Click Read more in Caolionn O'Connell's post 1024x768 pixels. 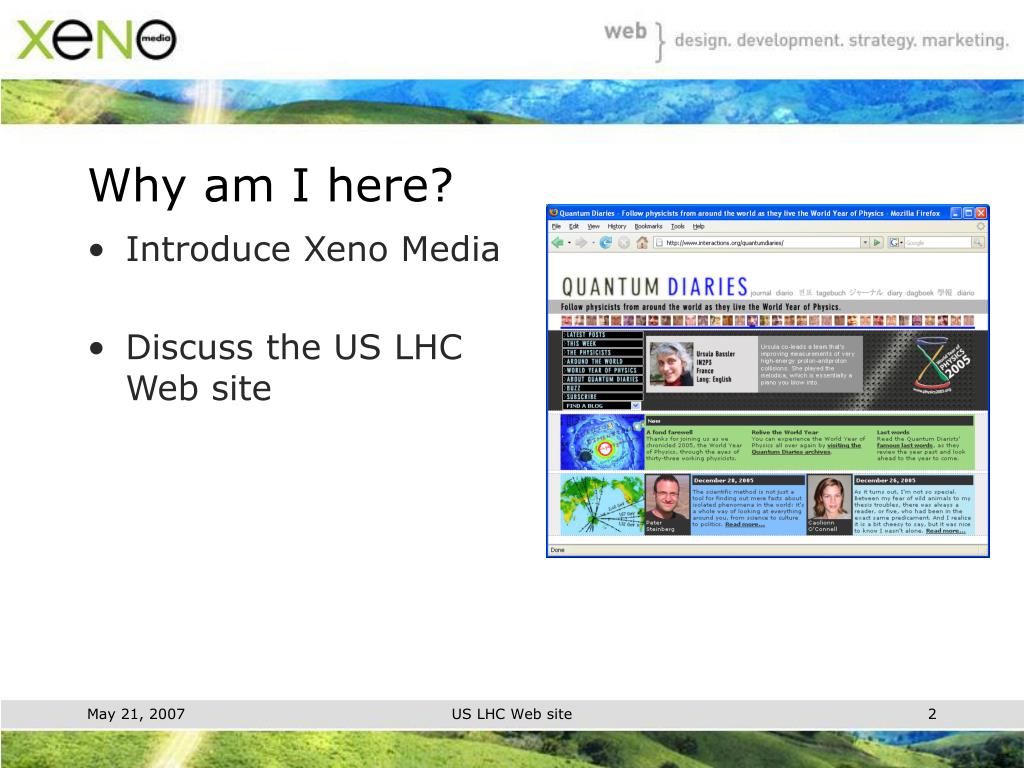[945, 531]
